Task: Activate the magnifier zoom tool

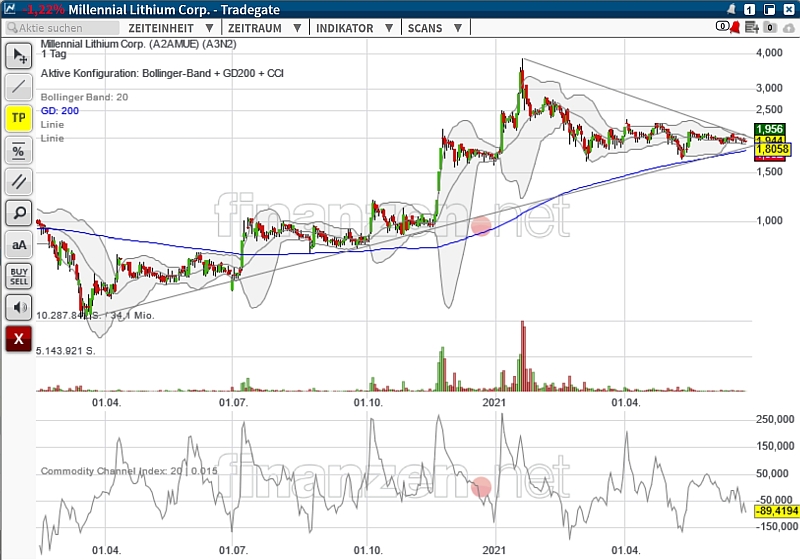Action: pos(18,212)
